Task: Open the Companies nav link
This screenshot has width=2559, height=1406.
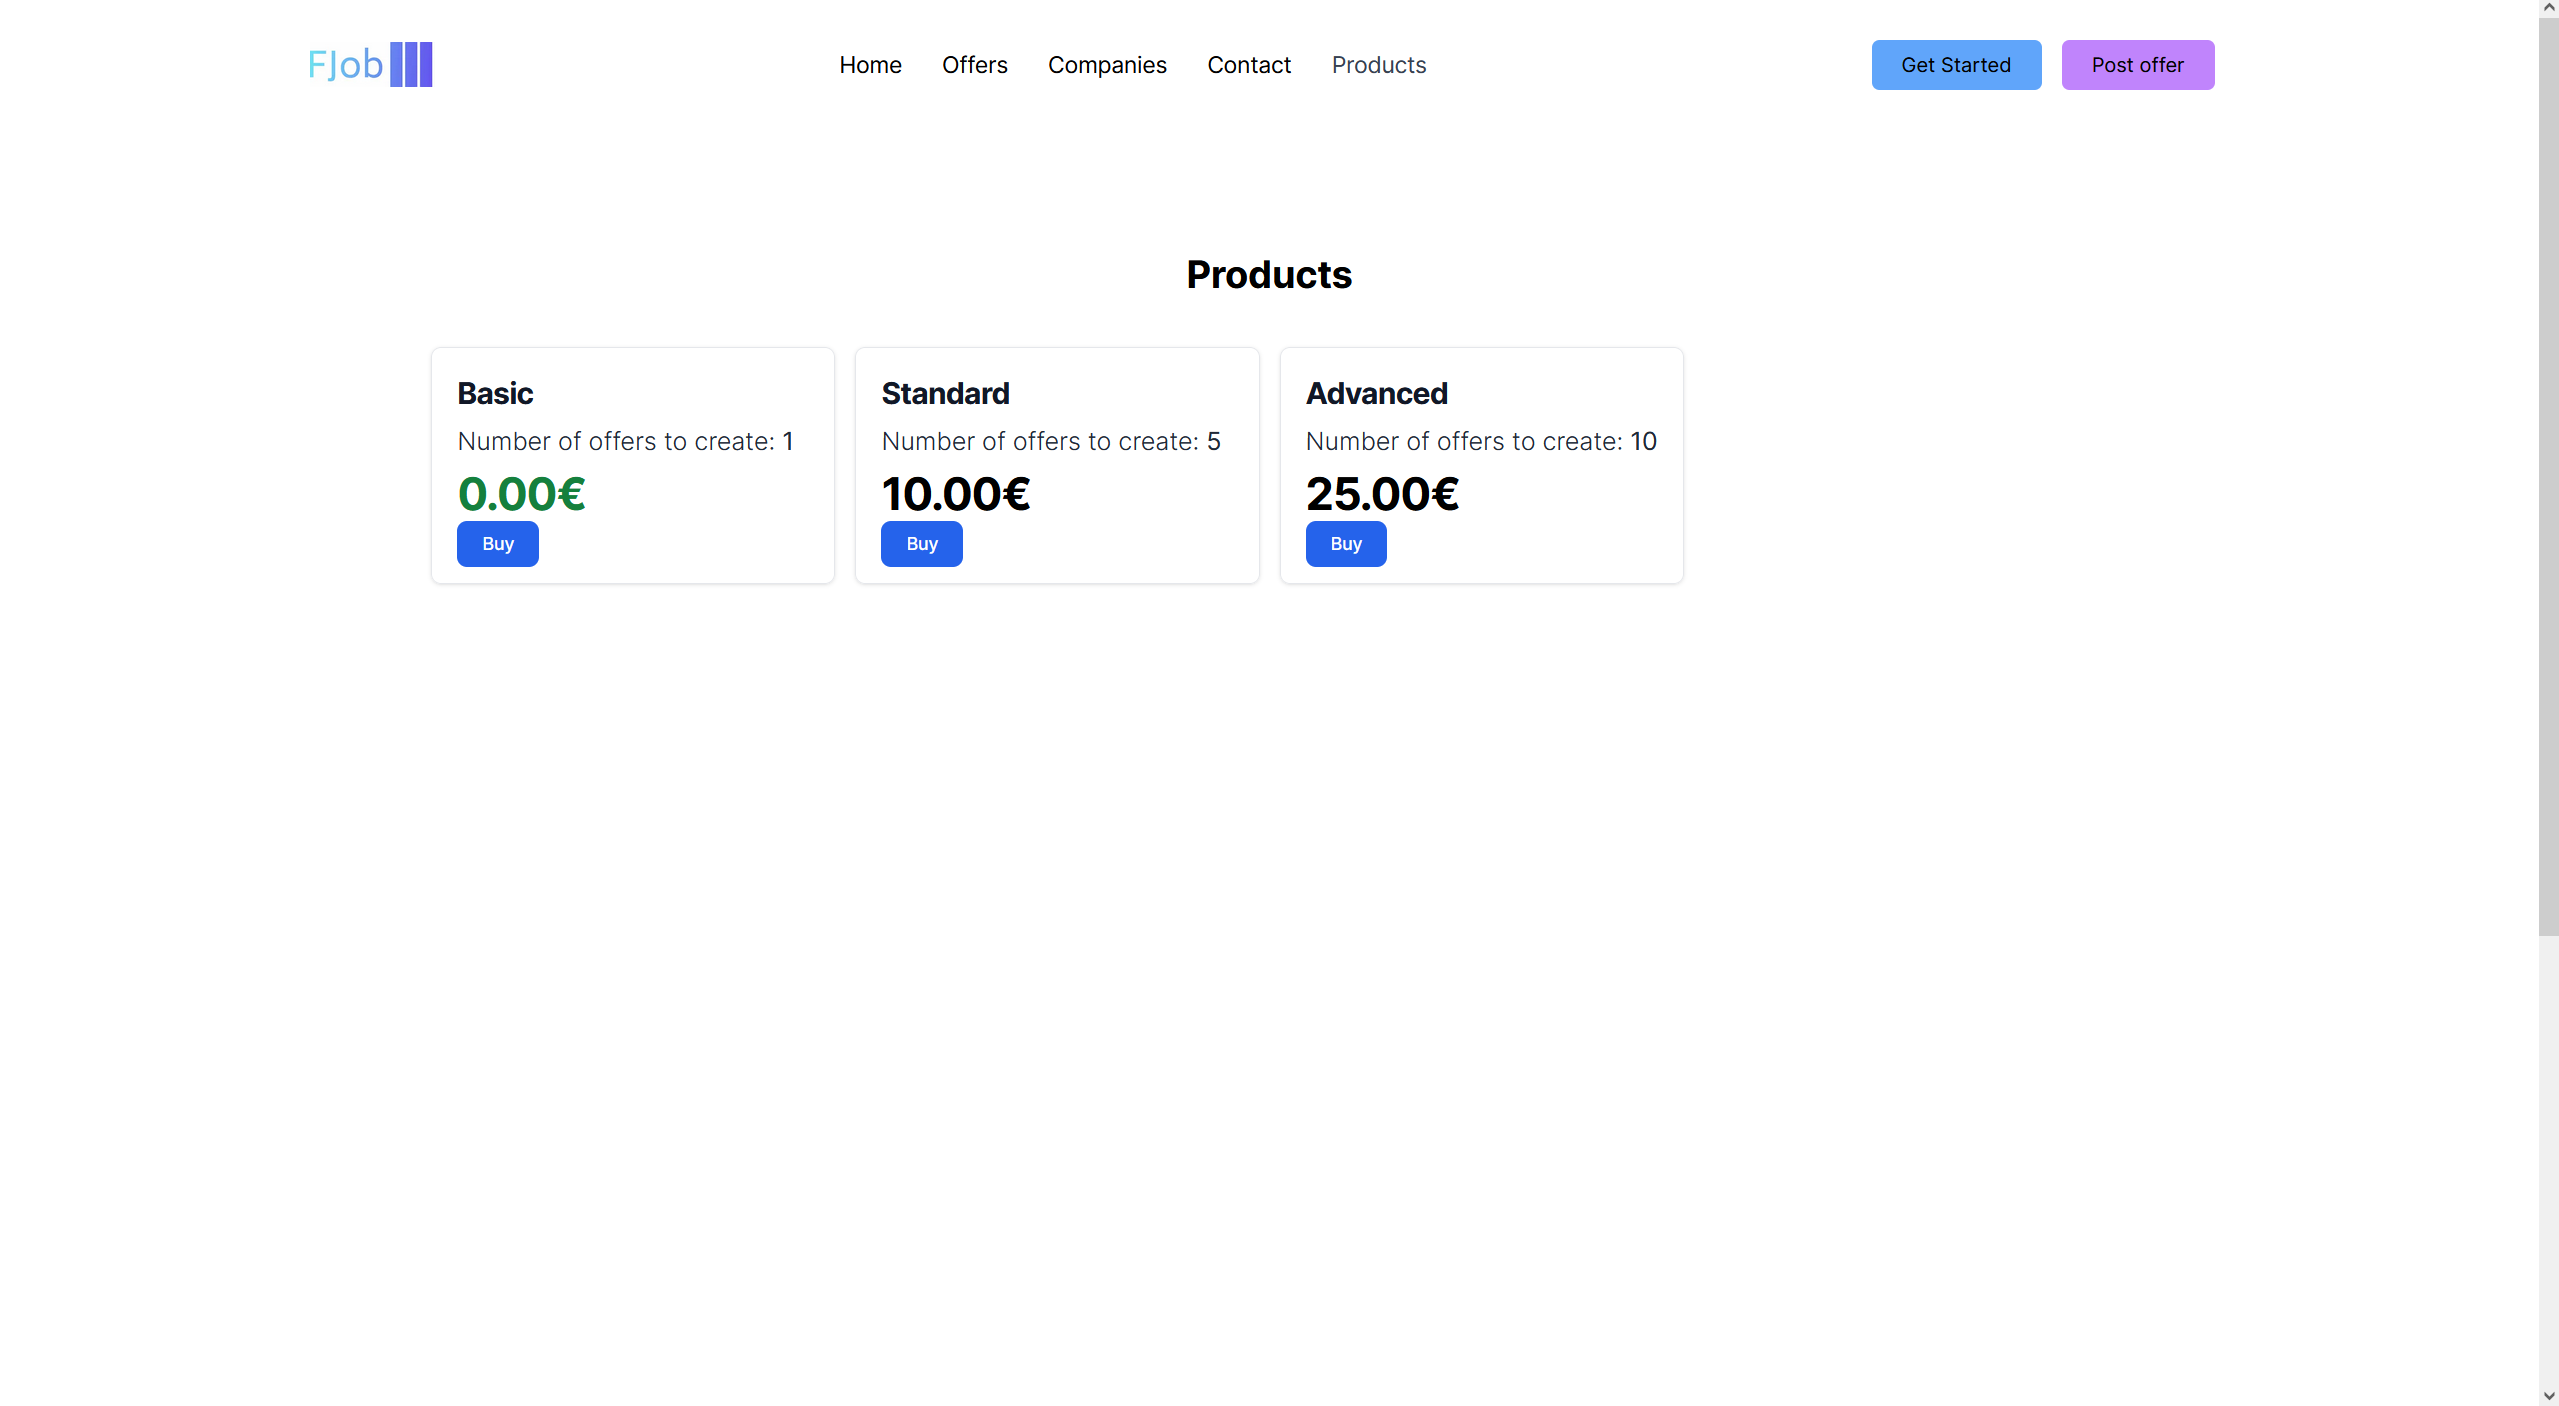Action: coord(1107,65)
